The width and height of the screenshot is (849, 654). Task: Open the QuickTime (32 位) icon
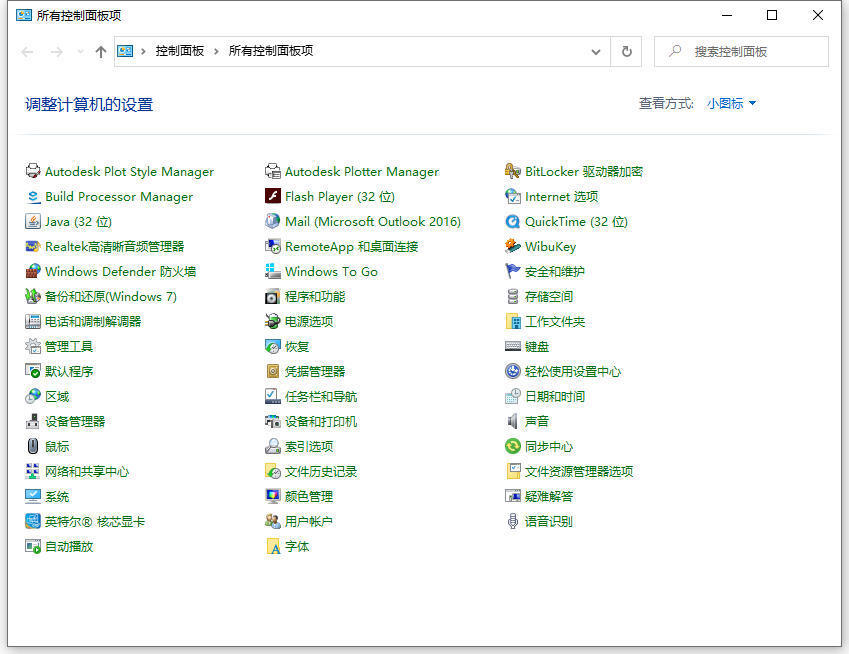(x=513, y=221)
